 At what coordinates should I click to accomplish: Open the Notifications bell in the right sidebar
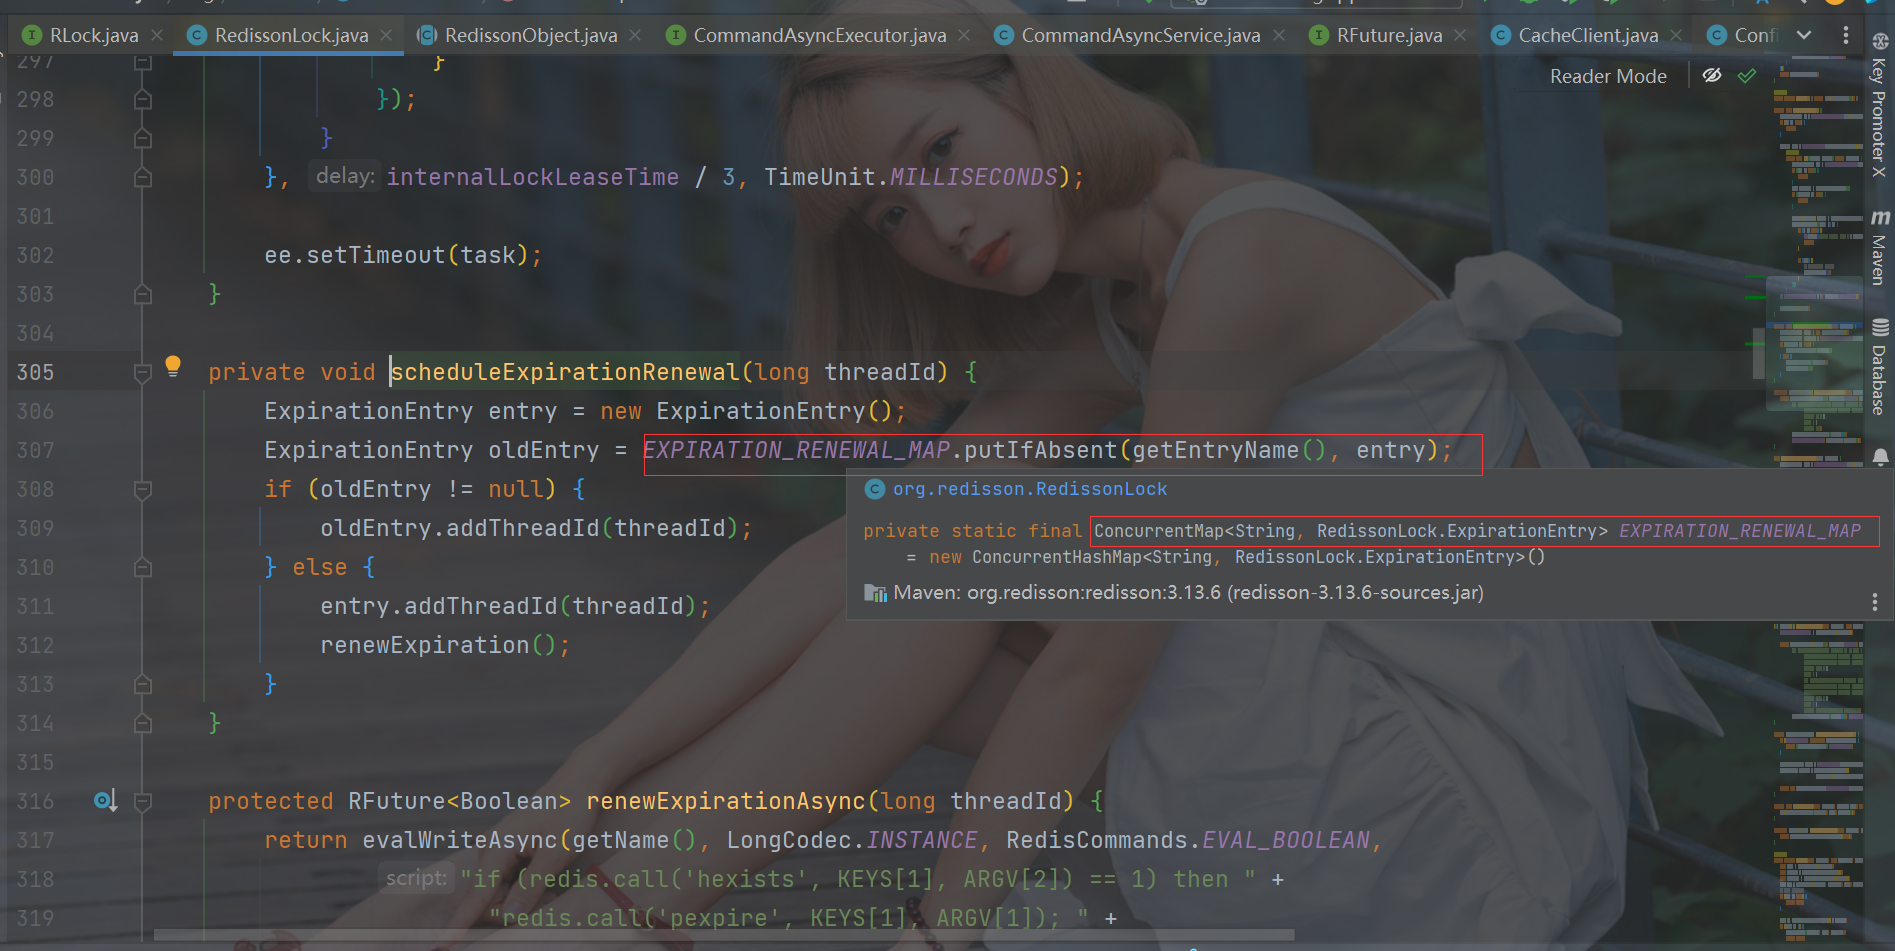tap(1880, 457)
